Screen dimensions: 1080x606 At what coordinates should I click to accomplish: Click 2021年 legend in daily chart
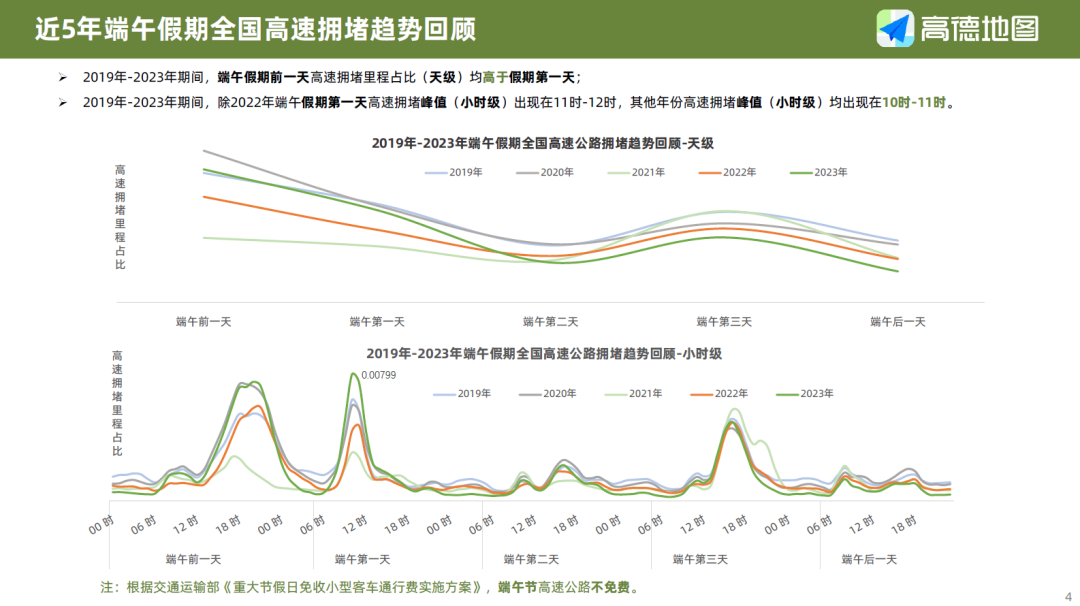[636, 172]
